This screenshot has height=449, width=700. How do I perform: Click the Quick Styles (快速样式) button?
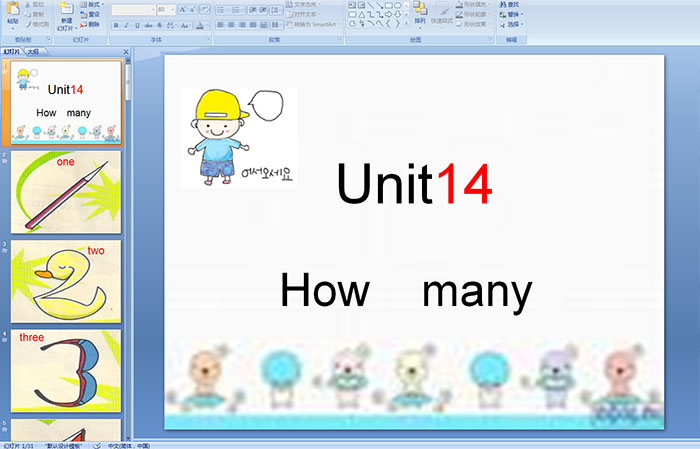442,13
